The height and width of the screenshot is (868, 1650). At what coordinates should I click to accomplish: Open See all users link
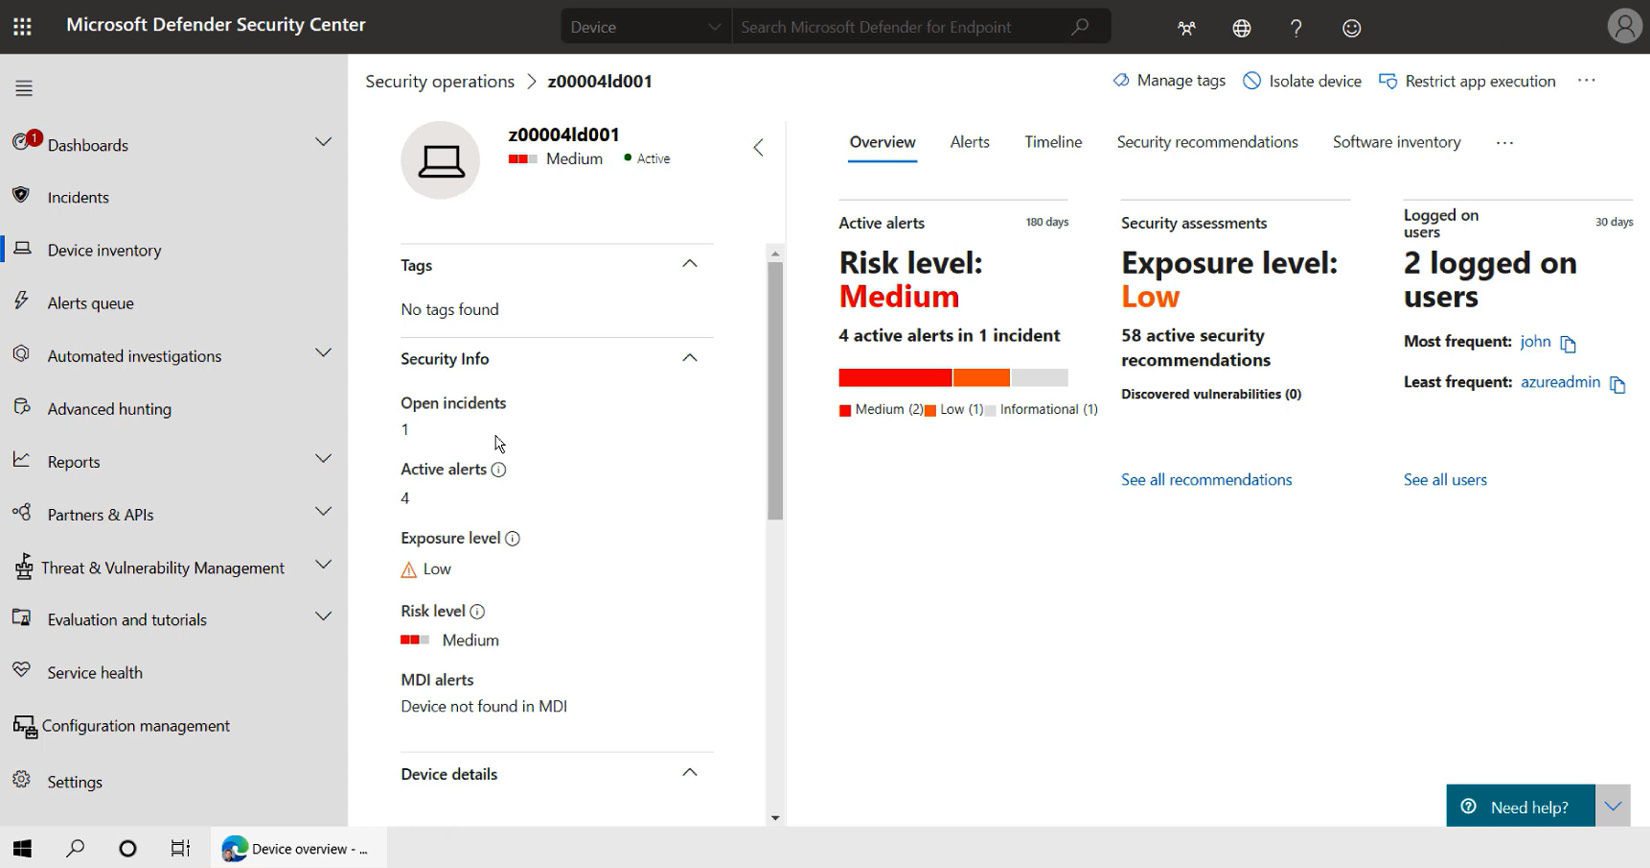tap(1445, 480)
